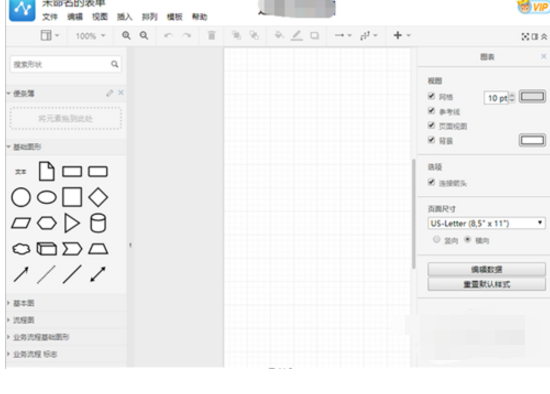
Task: Select the diamond shape in basic shapes
Action: 98,197
